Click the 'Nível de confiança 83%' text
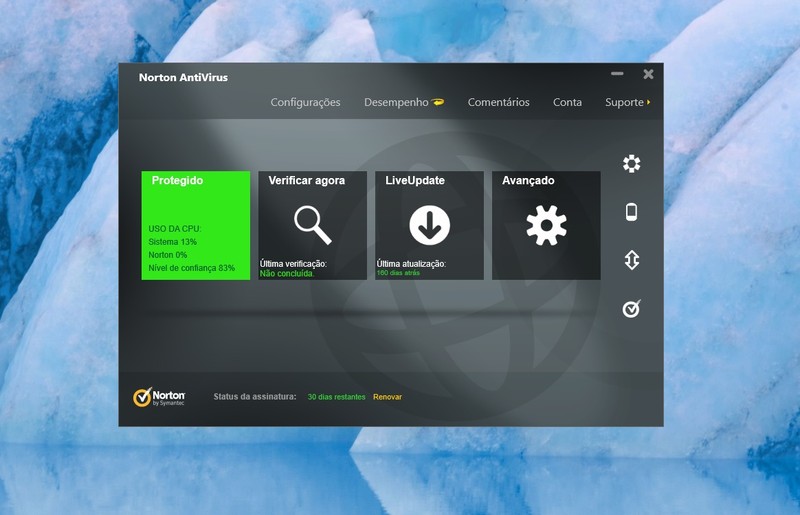Viewport: 800px width, 515px height. click(191, 268)
